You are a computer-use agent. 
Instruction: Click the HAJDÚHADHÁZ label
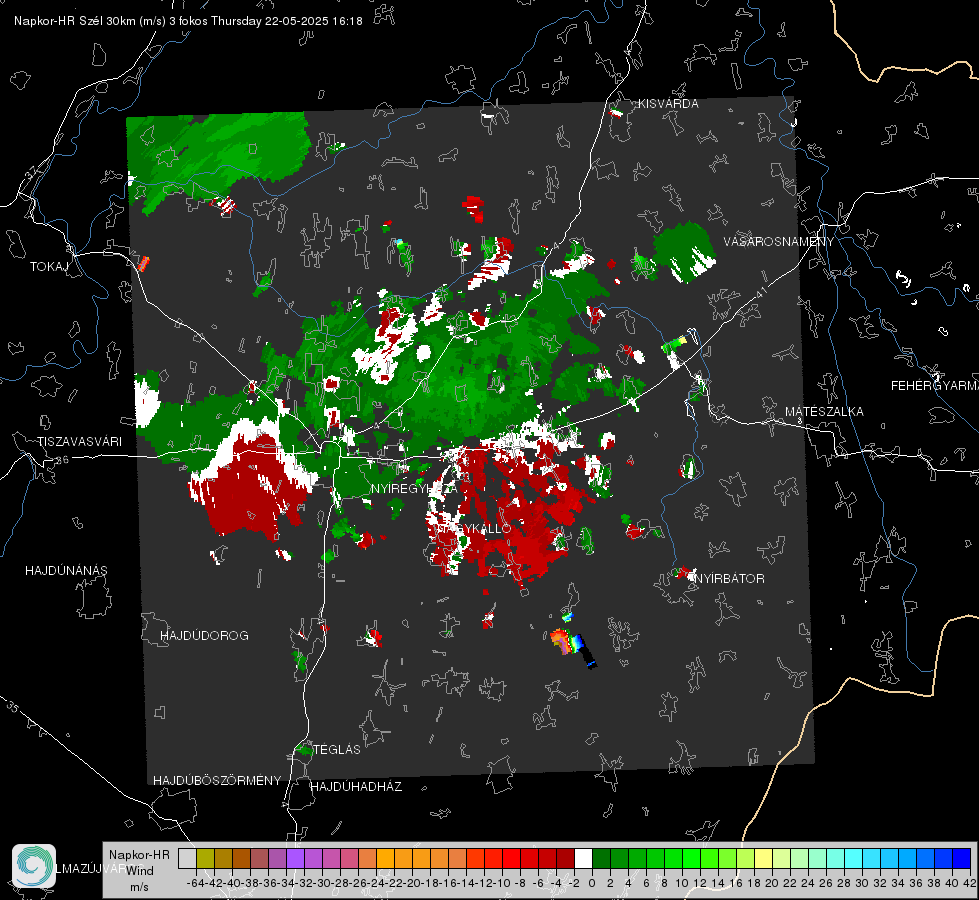tap(356, 787)
